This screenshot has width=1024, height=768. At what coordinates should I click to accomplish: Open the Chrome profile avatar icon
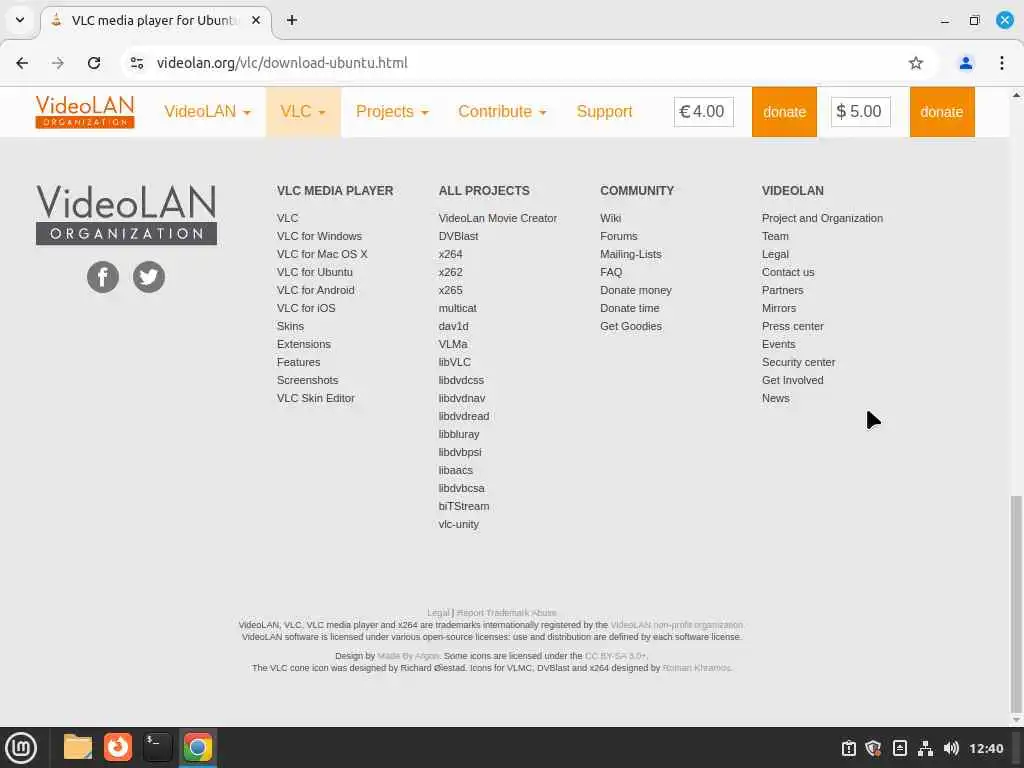(x=965, y=63)
